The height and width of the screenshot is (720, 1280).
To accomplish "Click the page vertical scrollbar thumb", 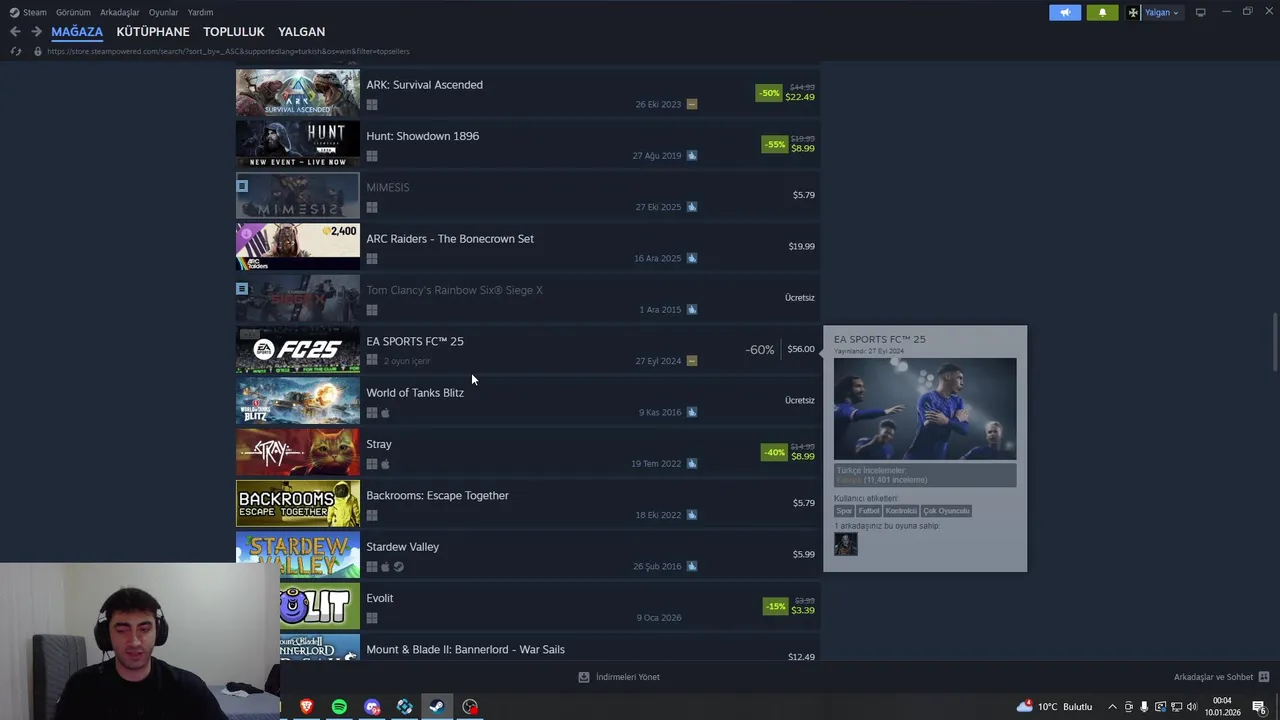I will [1274, 340].
